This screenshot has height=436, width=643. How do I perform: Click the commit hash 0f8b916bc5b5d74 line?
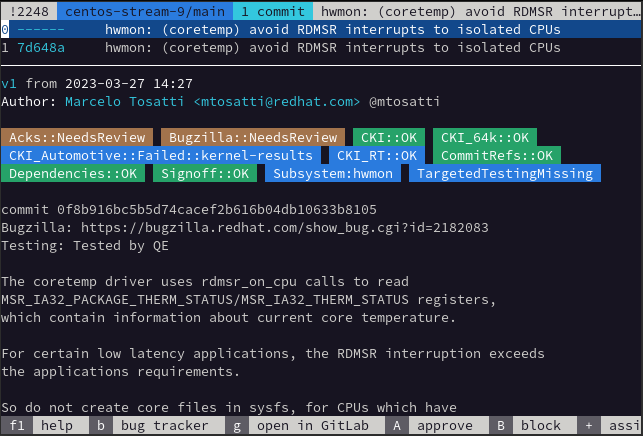[x=189, y=210]
